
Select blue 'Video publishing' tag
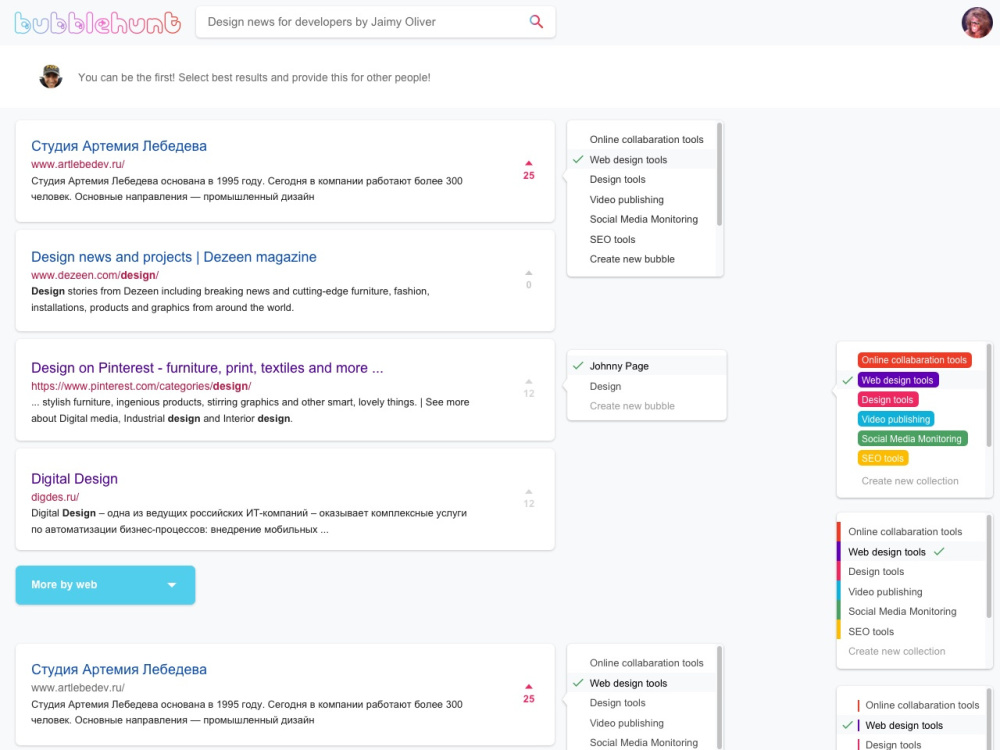tap(895, 419)
